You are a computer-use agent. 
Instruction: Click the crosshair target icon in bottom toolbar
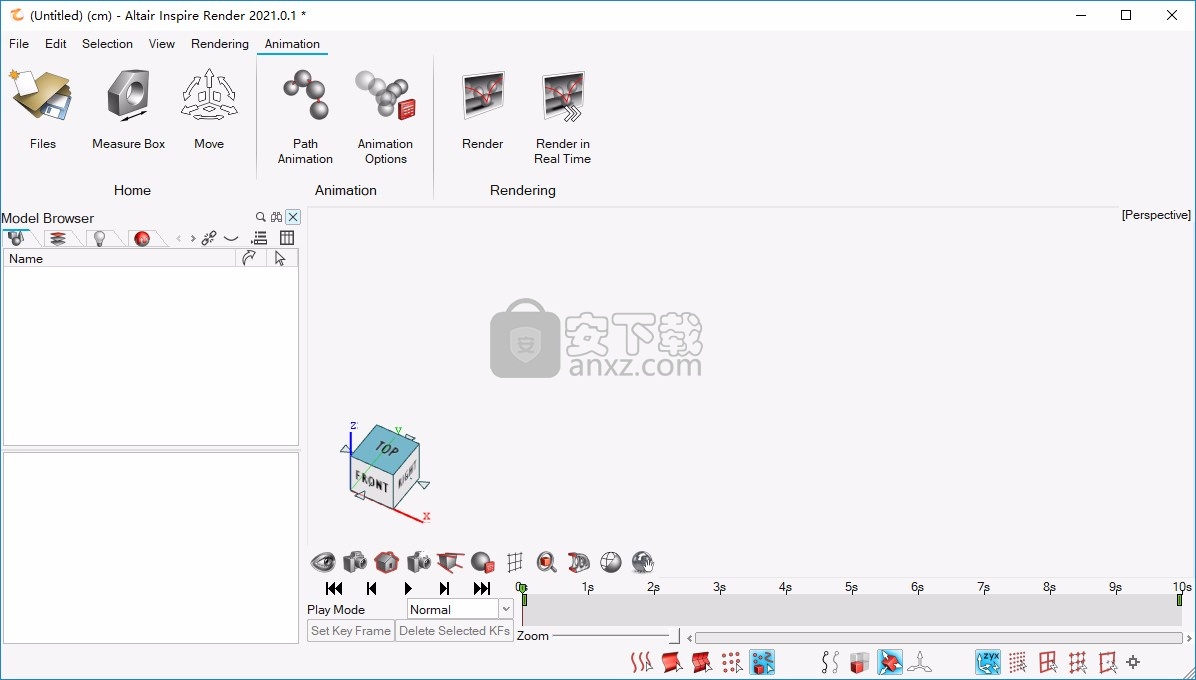(1133, 662)
